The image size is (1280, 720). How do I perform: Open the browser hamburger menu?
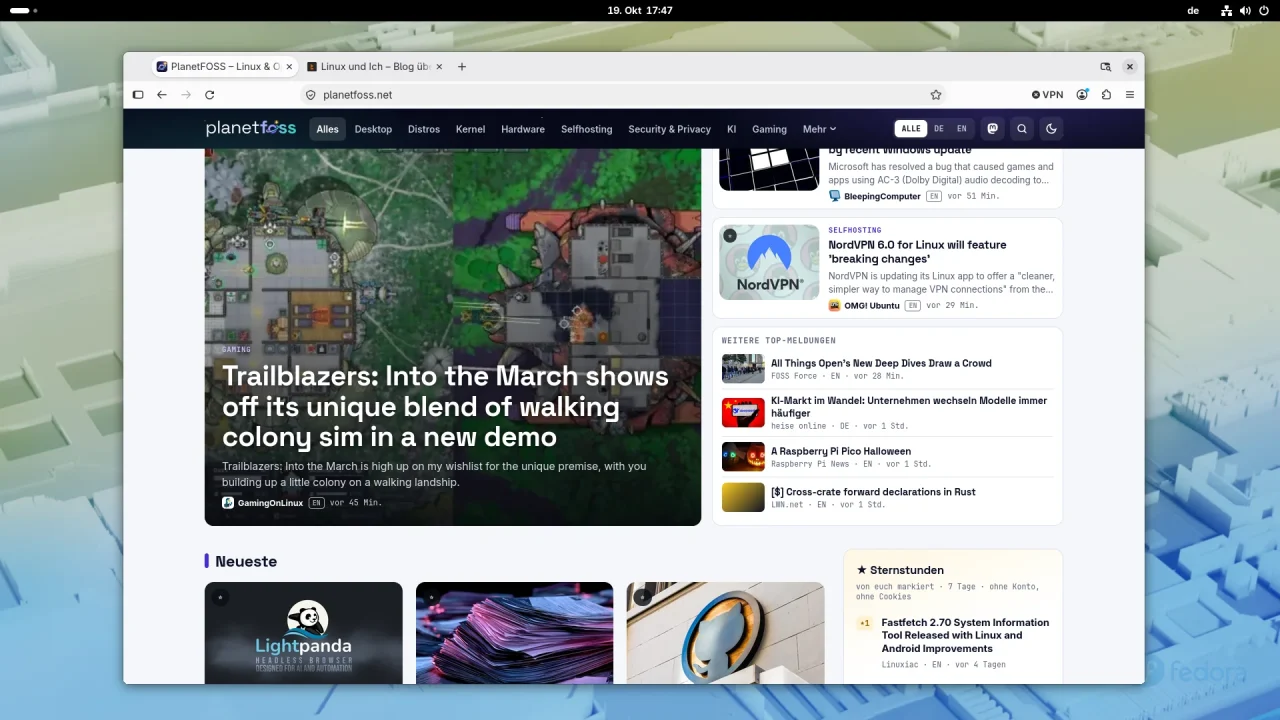pos(1130,95)
